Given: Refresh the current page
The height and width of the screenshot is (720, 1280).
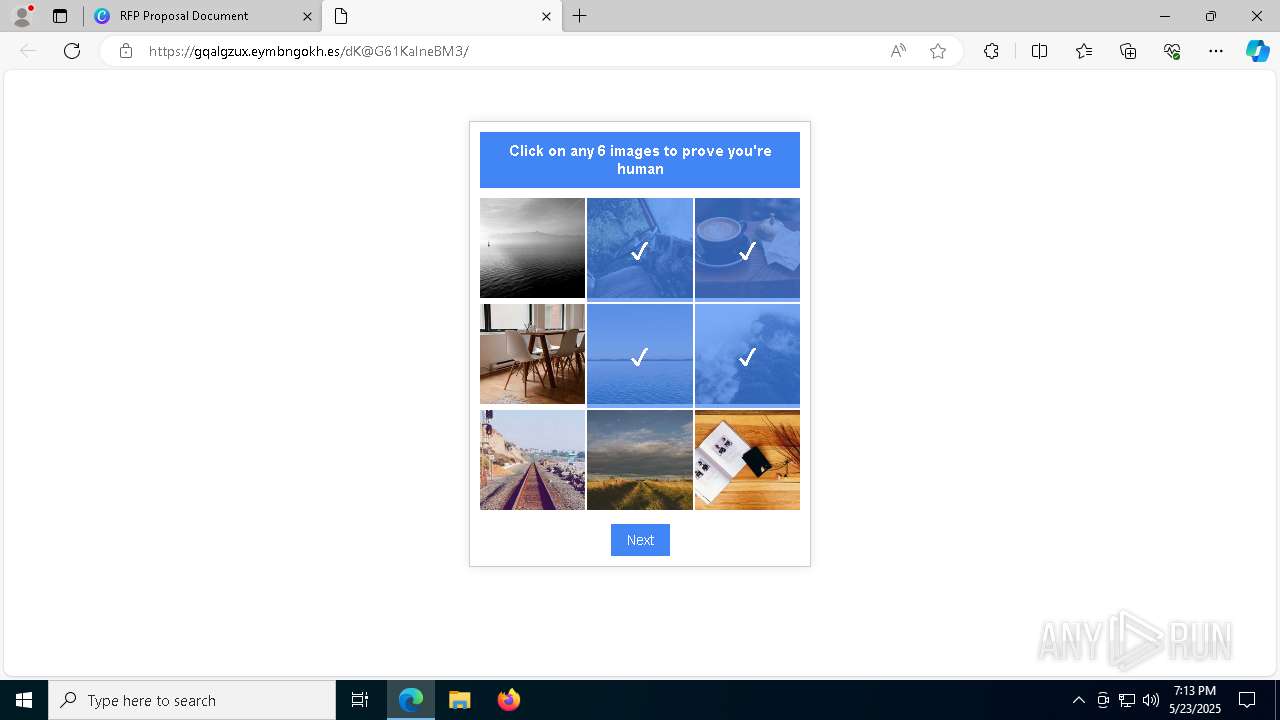Looking at the screenshot, I should 72,51.
